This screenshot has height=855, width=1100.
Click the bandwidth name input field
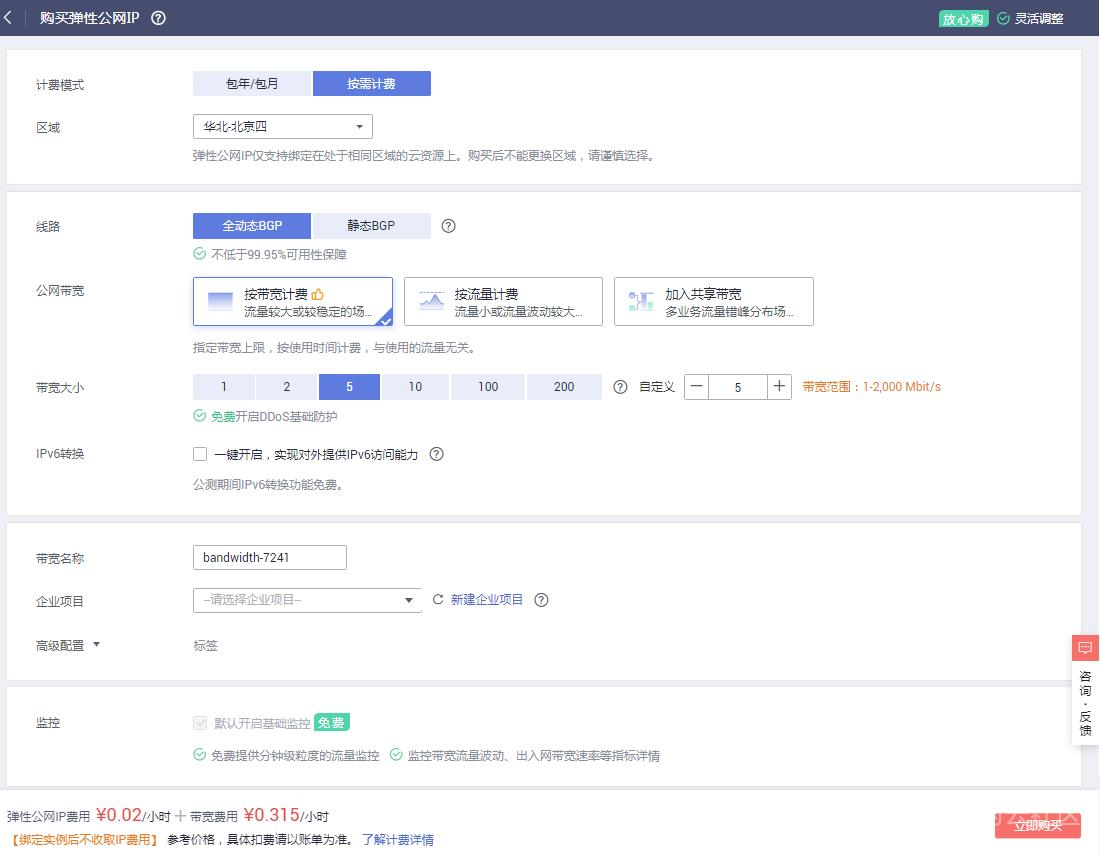point(269,558)
